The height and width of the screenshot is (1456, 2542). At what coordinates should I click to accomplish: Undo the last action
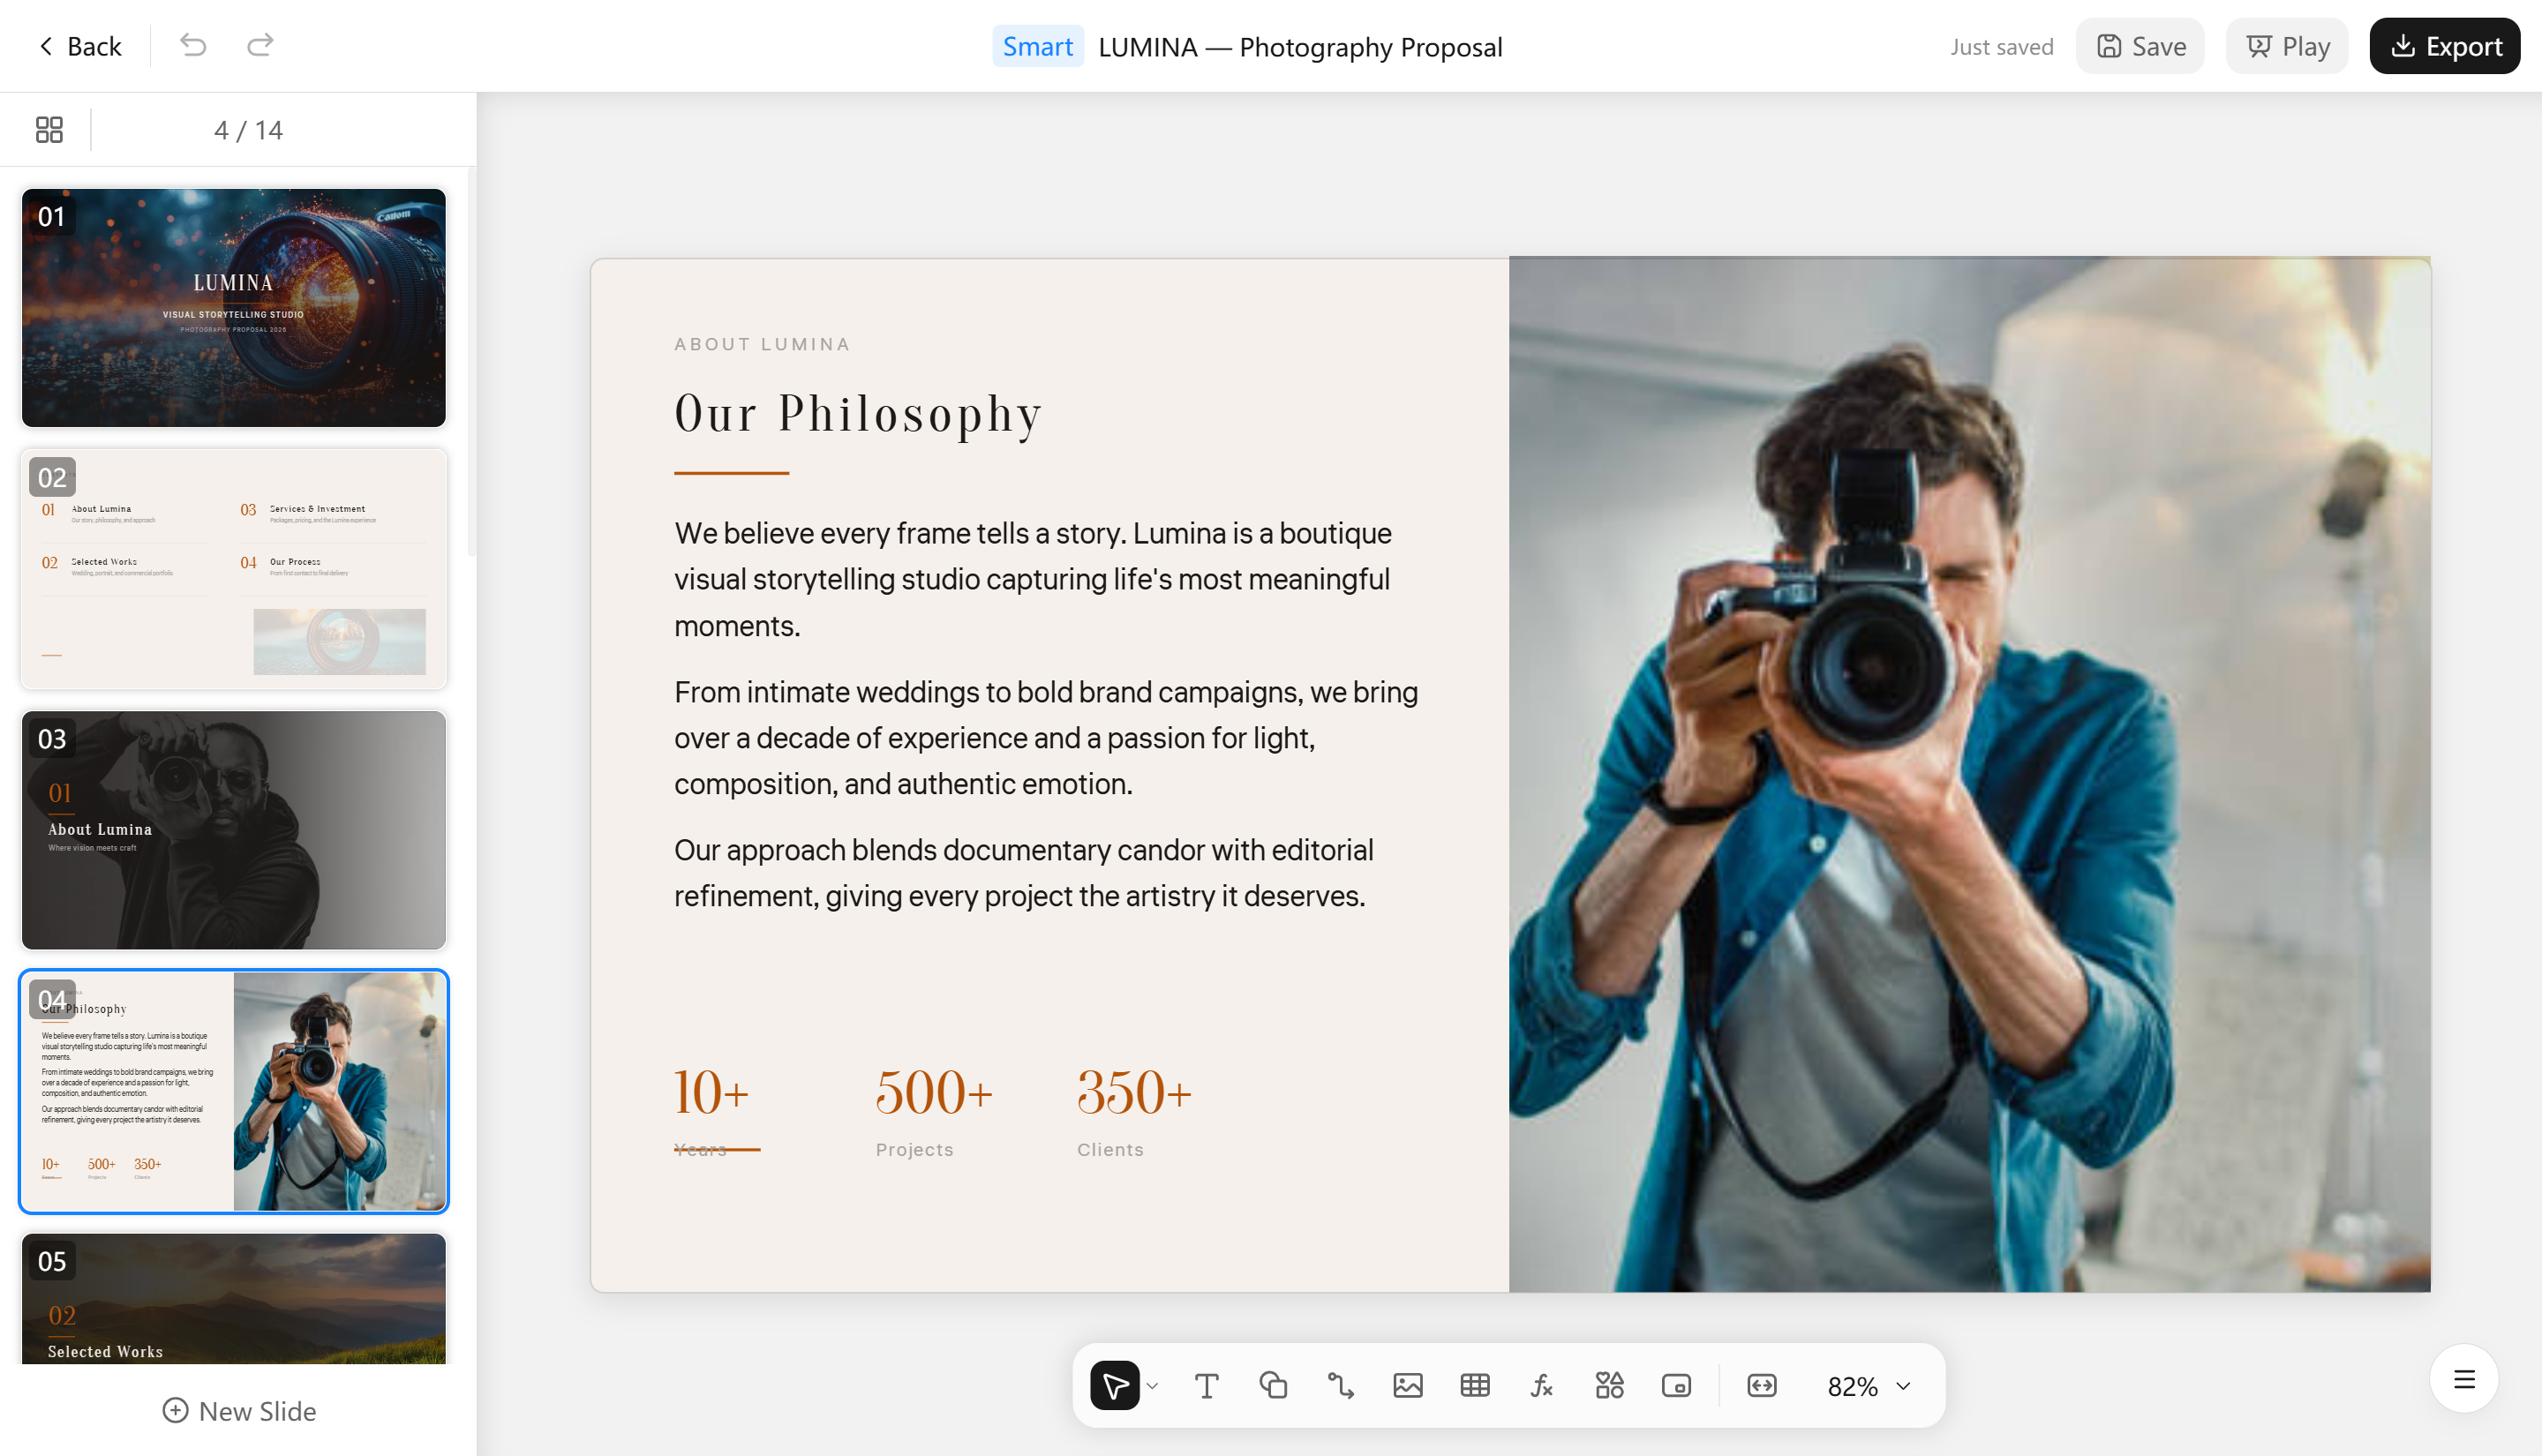pyautogui.click(x=193, y=45)
